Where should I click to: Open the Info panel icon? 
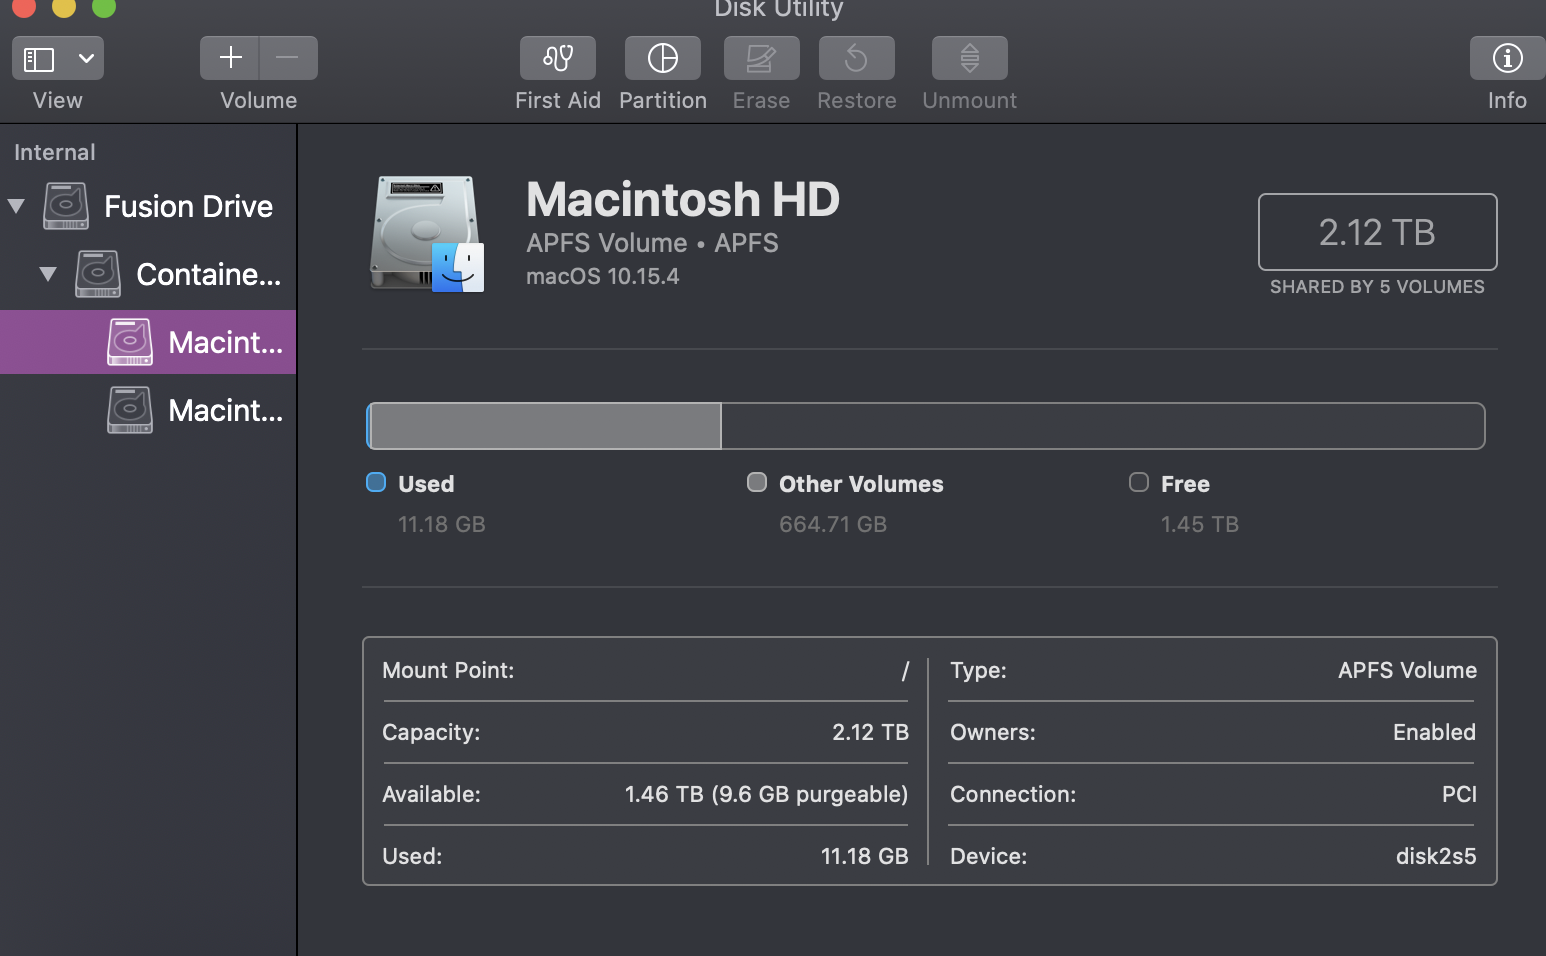tap(1507, 58)
